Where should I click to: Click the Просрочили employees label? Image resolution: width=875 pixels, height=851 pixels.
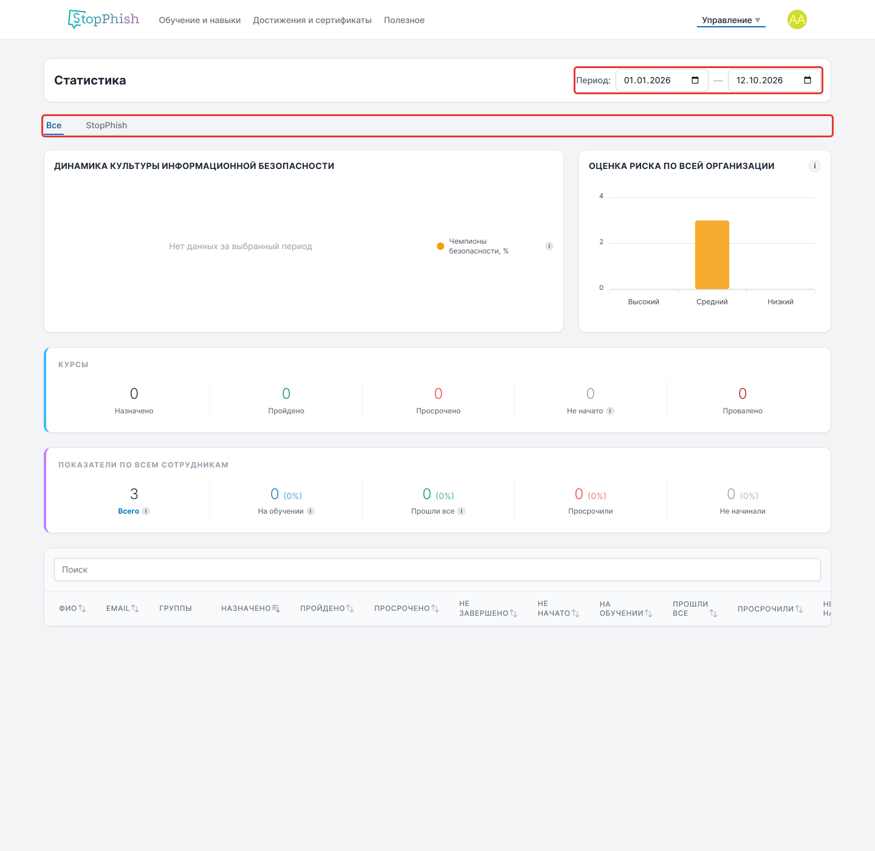tap(590, 511)
